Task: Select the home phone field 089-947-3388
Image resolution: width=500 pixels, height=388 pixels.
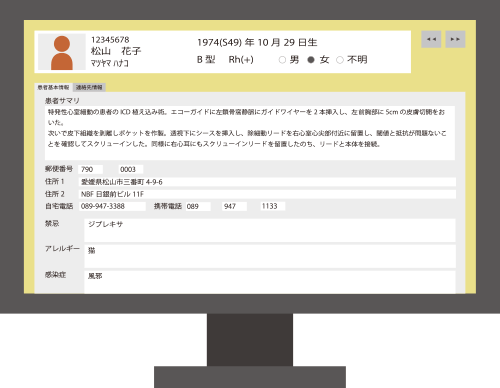Action: coord(112,206)
